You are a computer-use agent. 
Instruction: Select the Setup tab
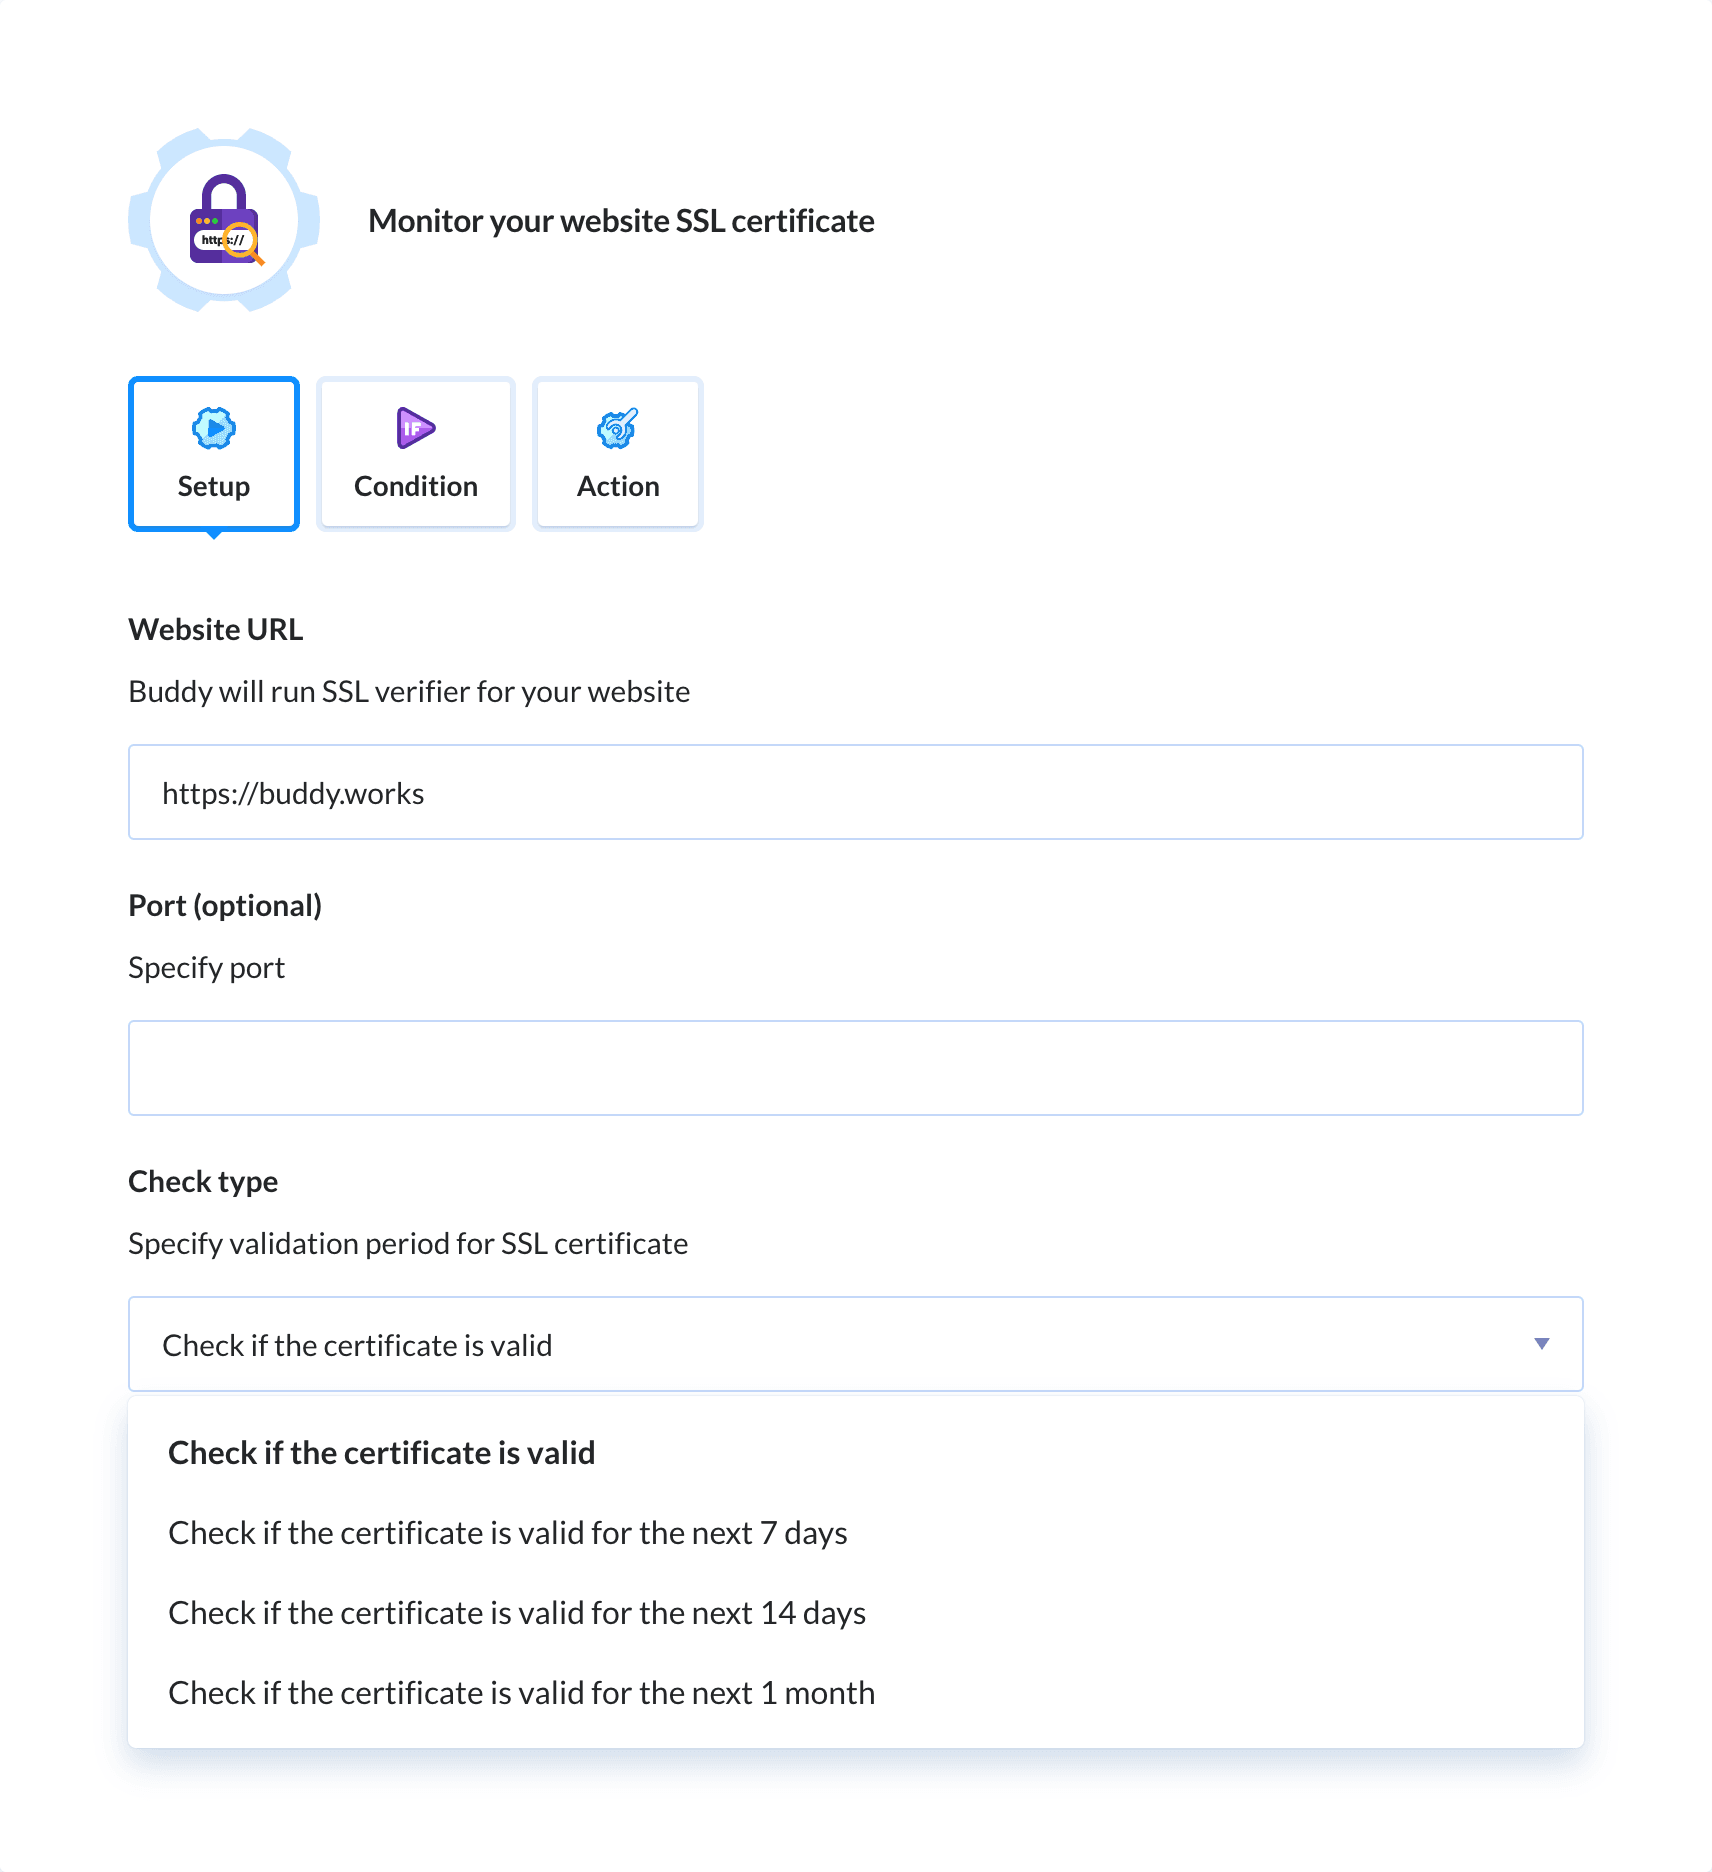click(213, 452)
